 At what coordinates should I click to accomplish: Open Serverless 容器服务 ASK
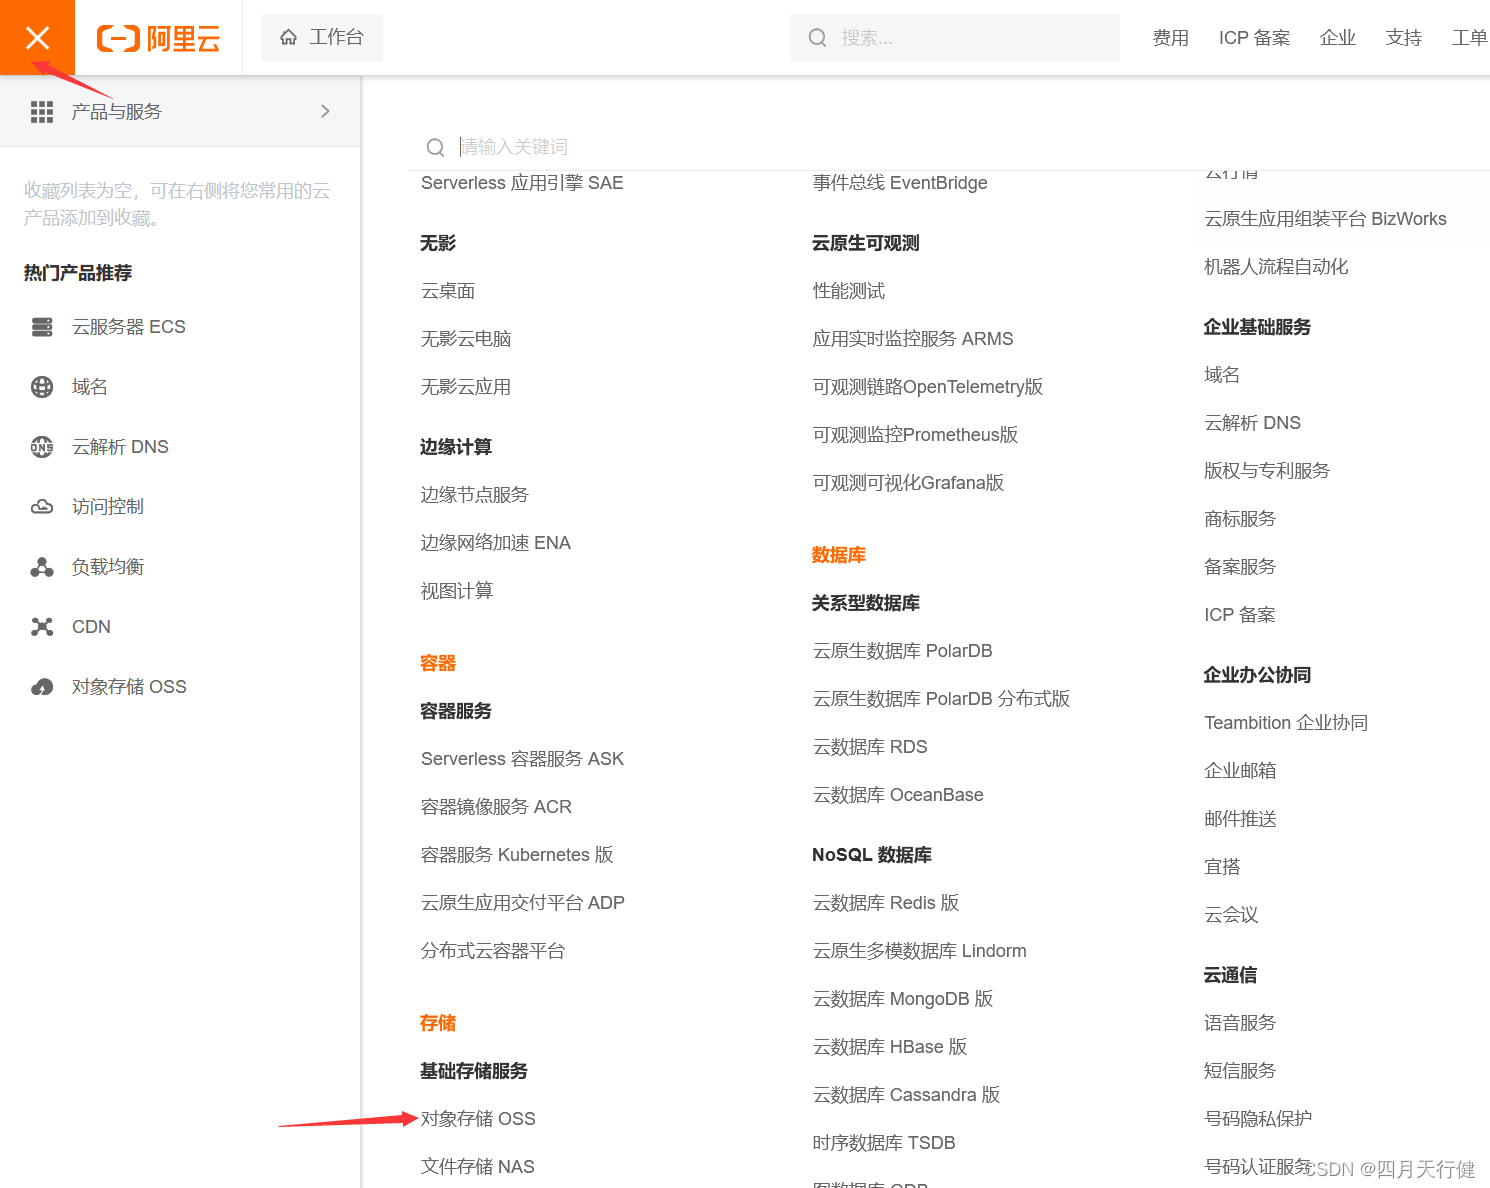522,759
